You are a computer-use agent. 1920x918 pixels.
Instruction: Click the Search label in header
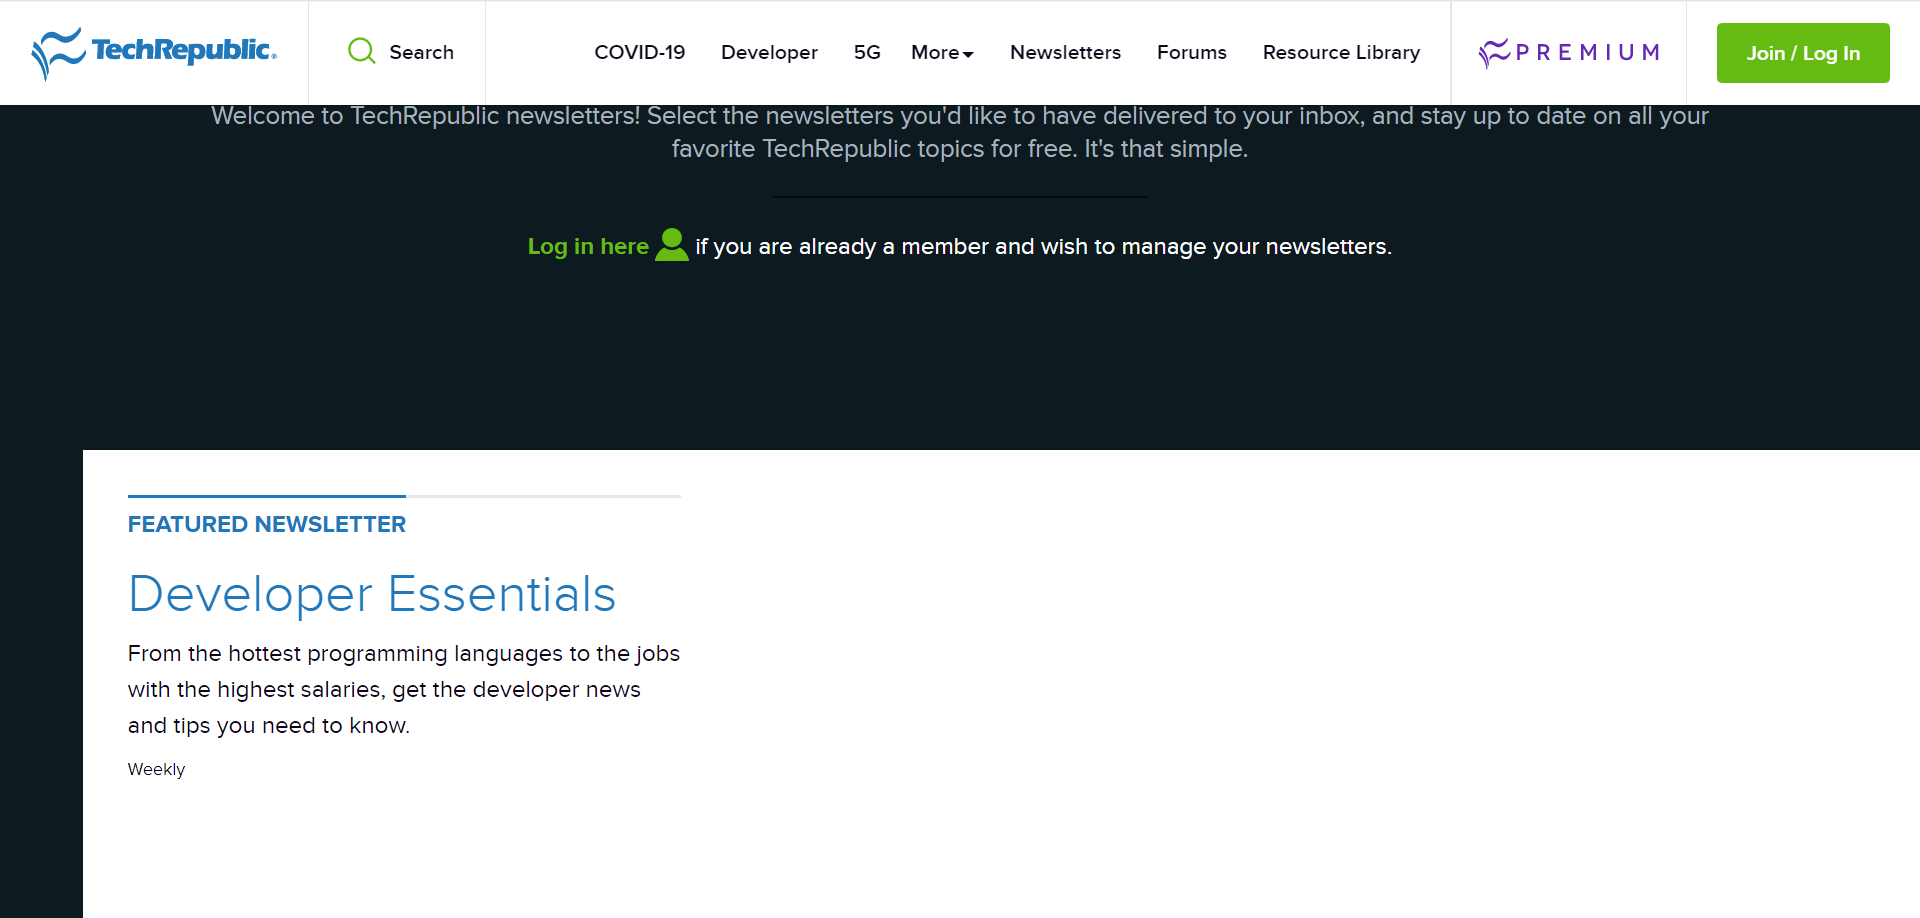coord(421,52)
